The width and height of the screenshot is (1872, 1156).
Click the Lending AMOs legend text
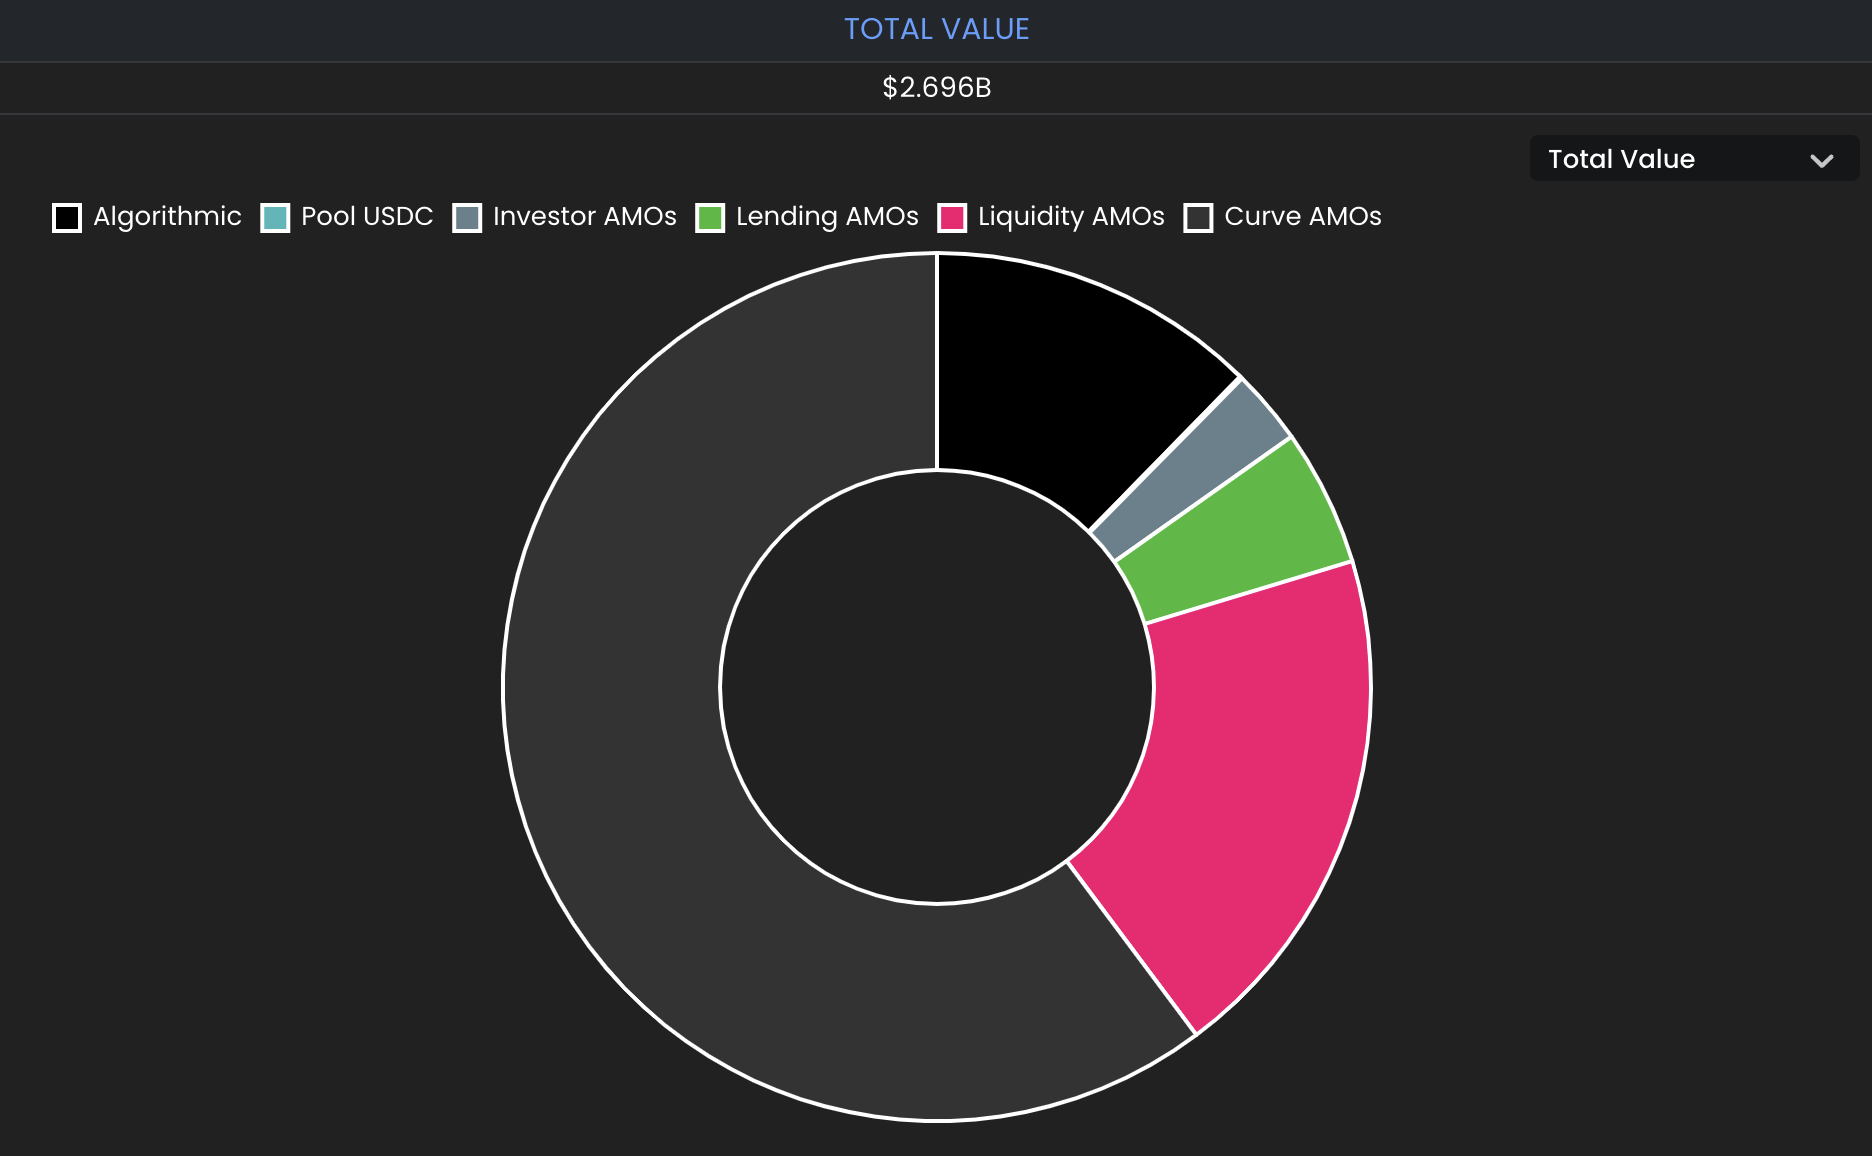(x=827, y=217)
